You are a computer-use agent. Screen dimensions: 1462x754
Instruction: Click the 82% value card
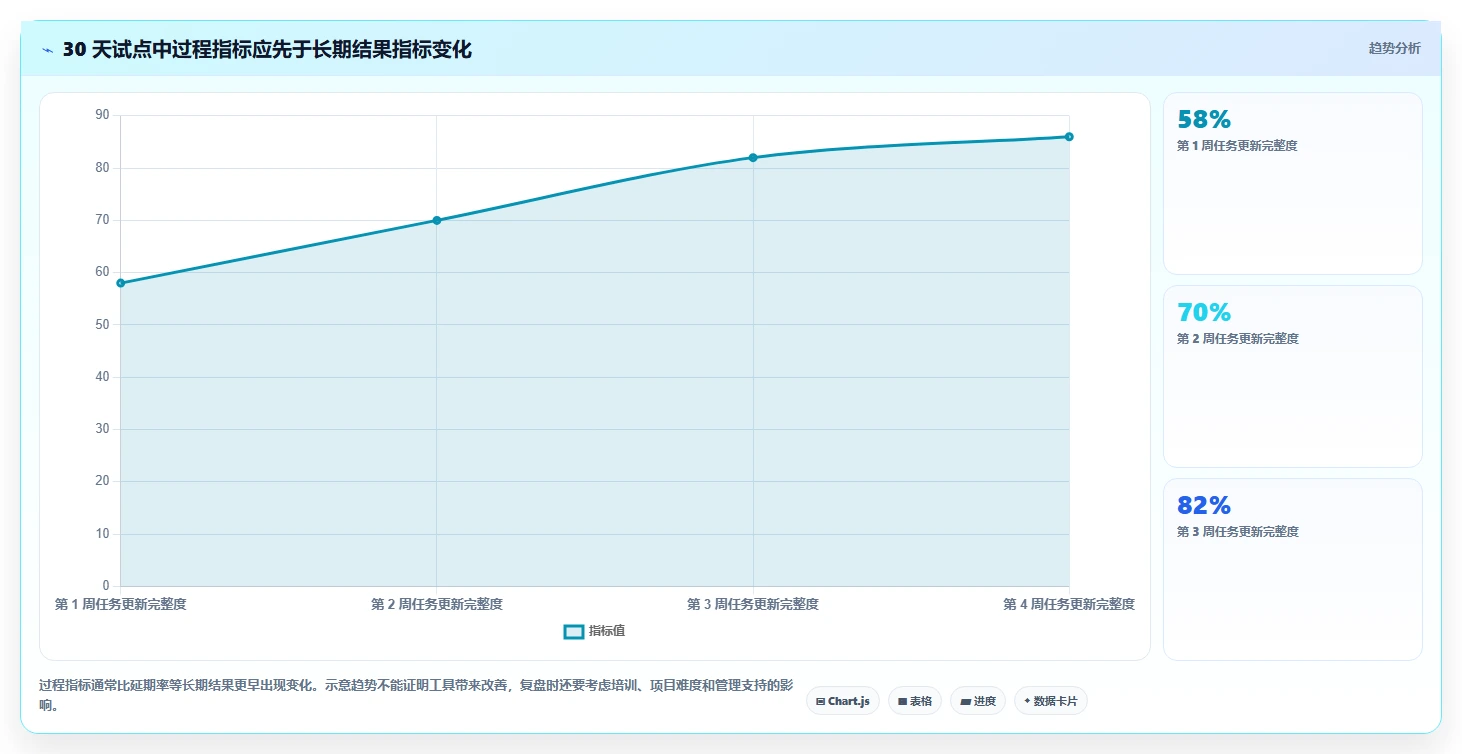click(1292, 569)
